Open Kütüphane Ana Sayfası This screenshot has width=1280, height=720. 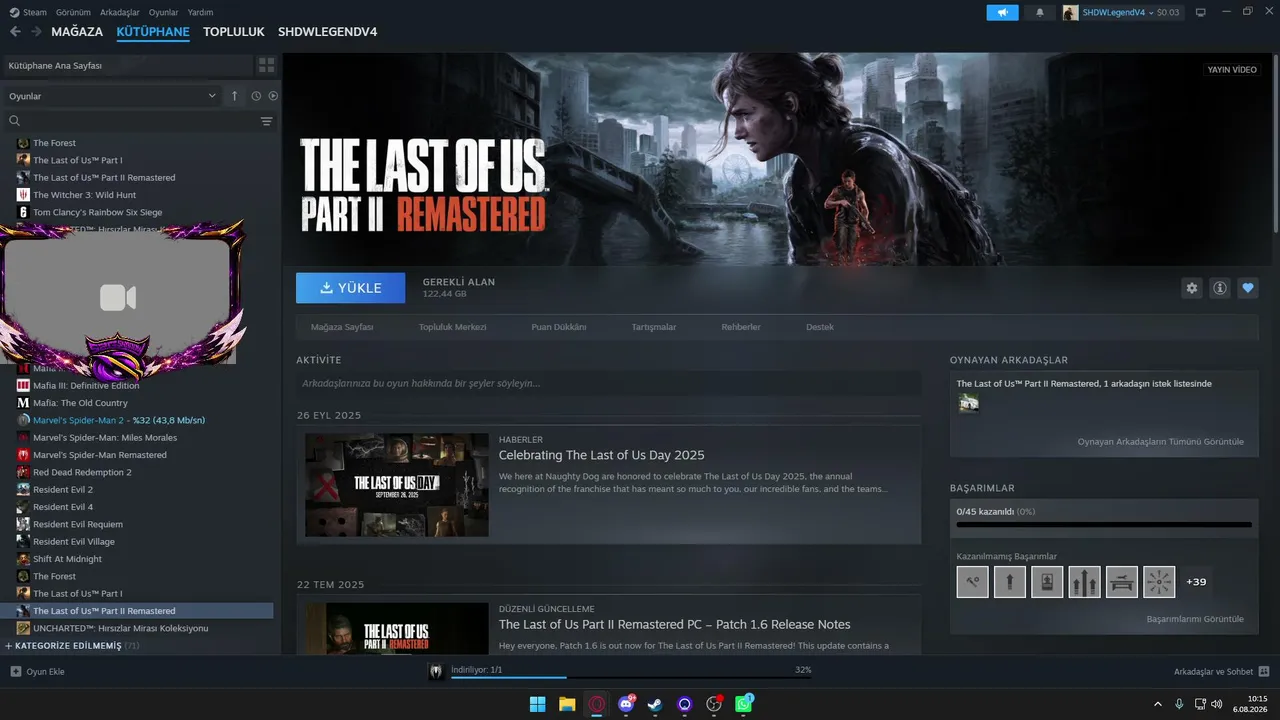click(x=127, y=65)
